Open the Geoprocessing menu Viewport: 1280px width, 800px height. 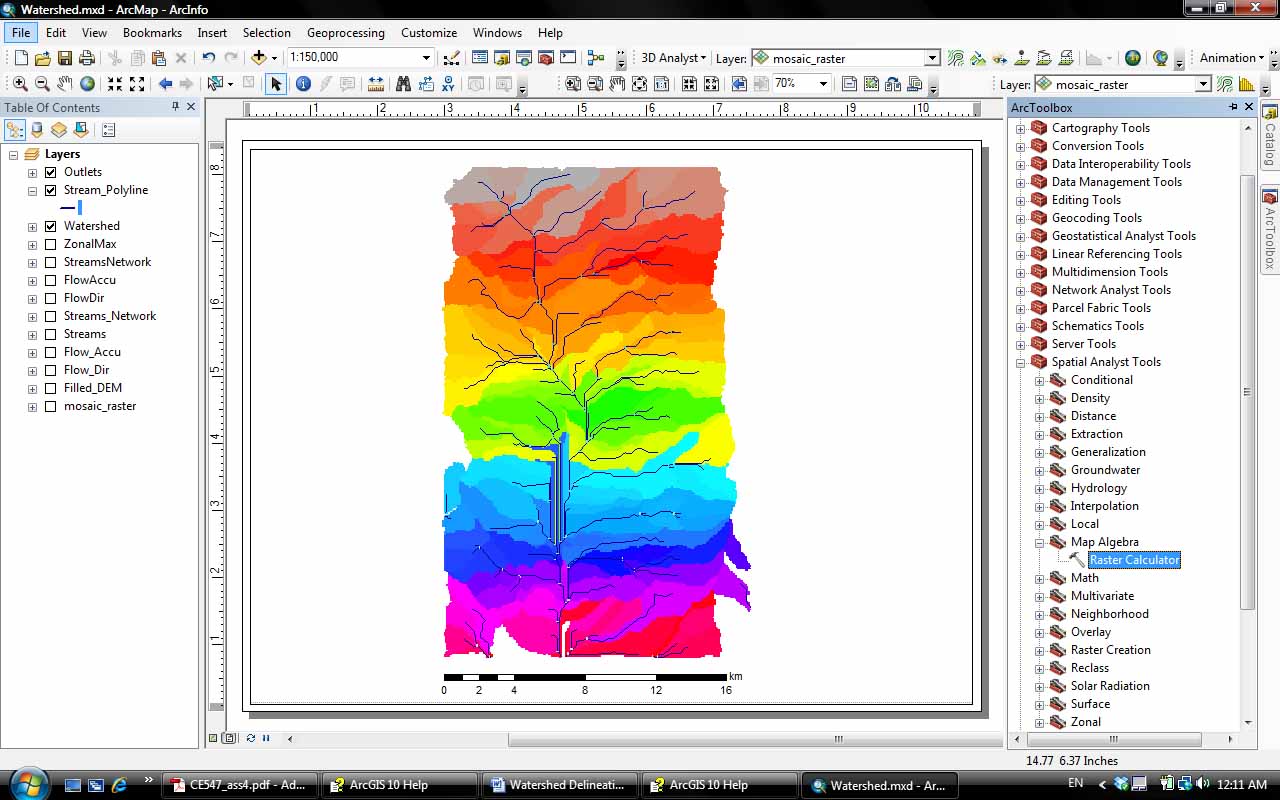click(x=344, y=33)
